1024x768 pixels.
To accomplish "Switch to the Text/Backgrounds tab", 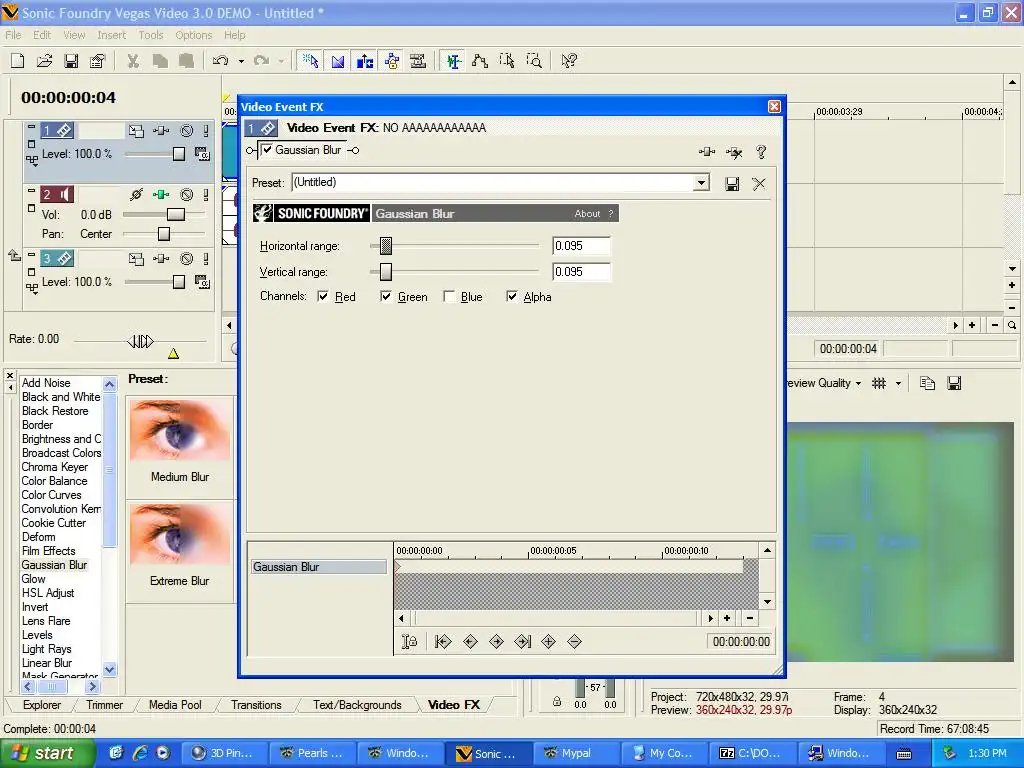I will 357,705.
